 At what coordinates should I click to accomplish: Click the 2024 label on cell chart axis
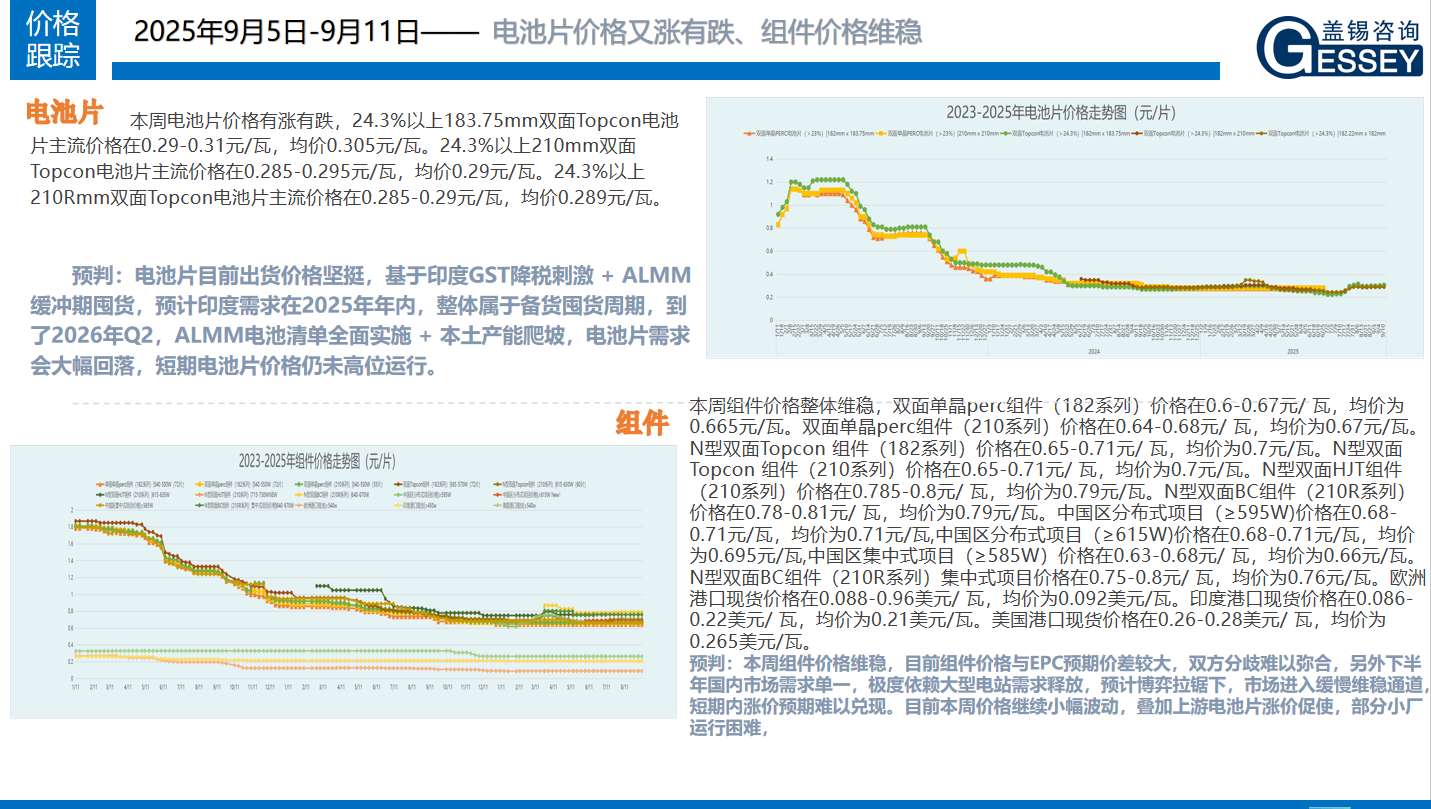click(x=1093, y=352)
